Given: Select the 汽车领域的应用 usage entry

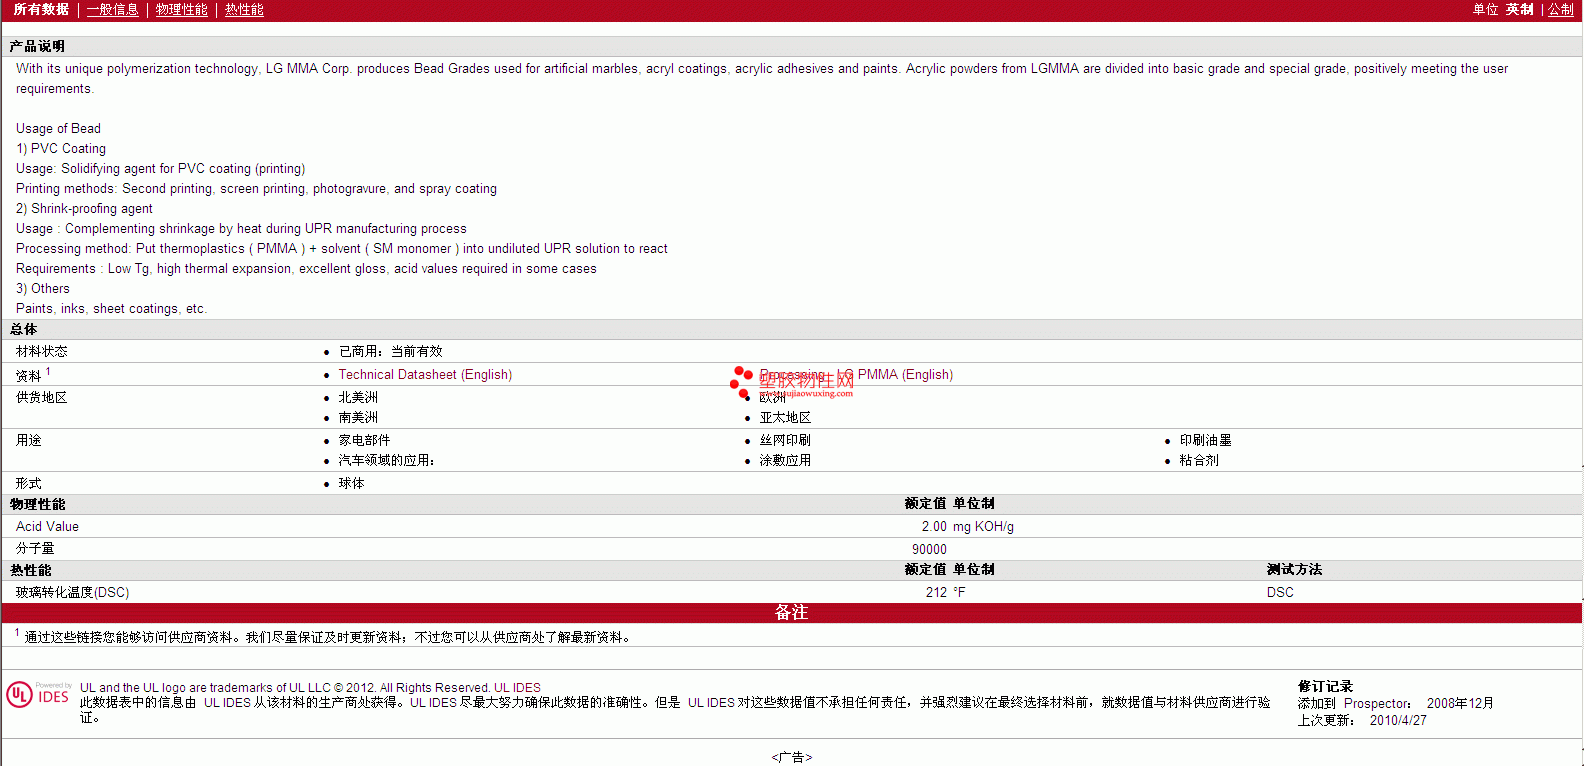Looking at the screenshot, I should [386, 461].
